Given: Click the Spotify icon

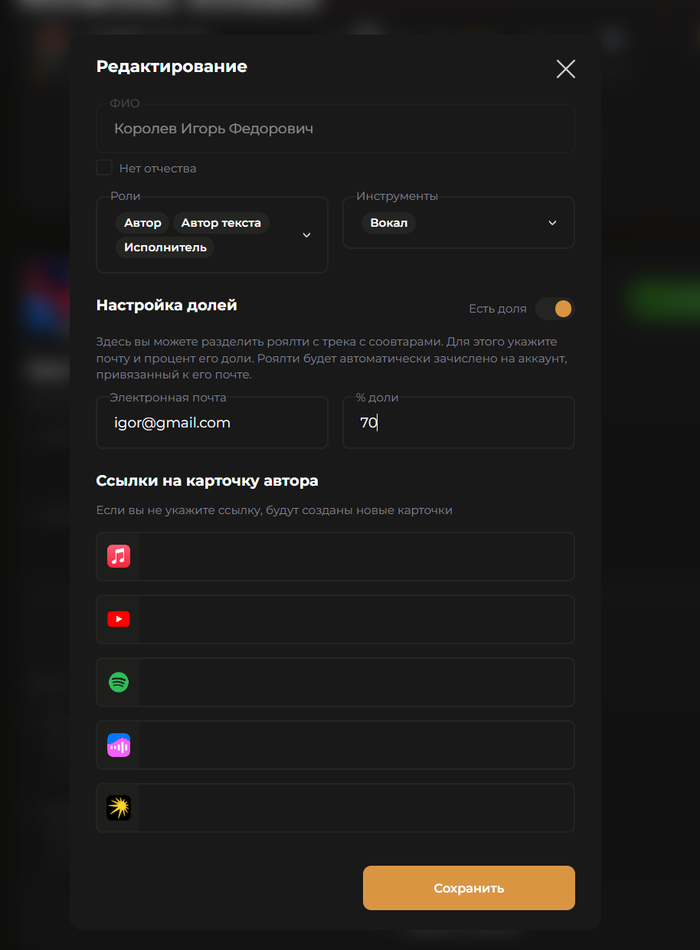Looking at the screenshot, I should [119, 683].
